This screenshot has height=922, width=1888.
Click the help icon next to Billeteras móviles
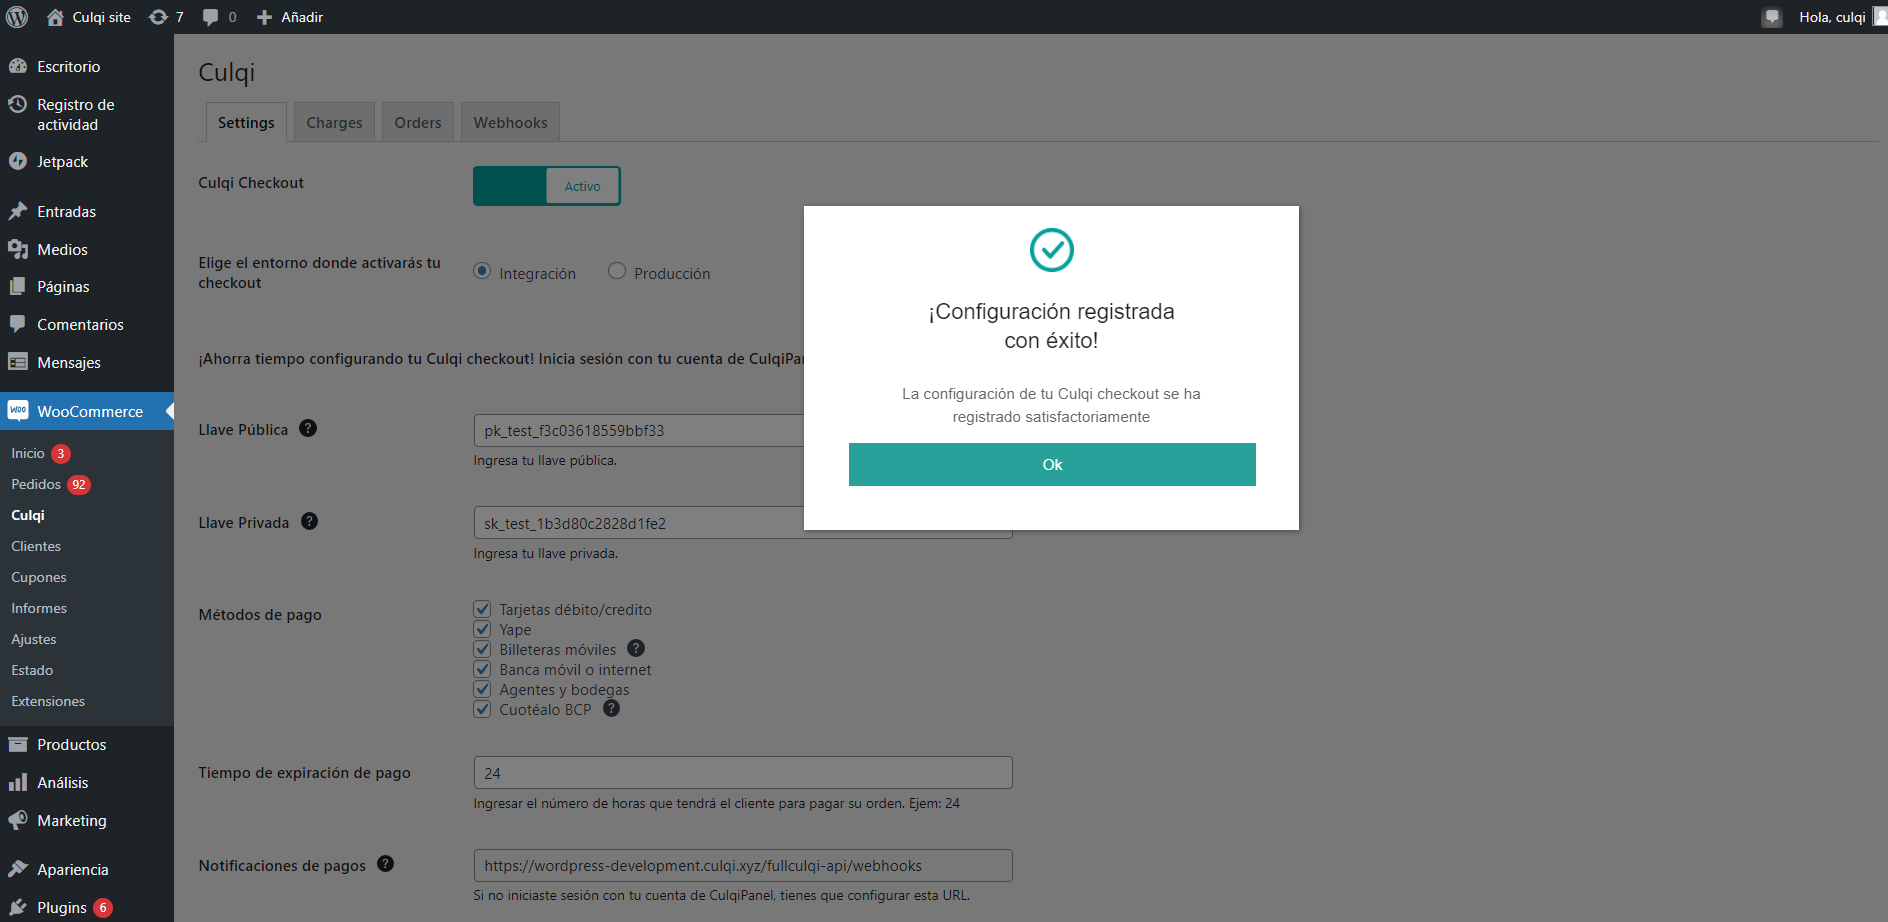pos(635,648)
